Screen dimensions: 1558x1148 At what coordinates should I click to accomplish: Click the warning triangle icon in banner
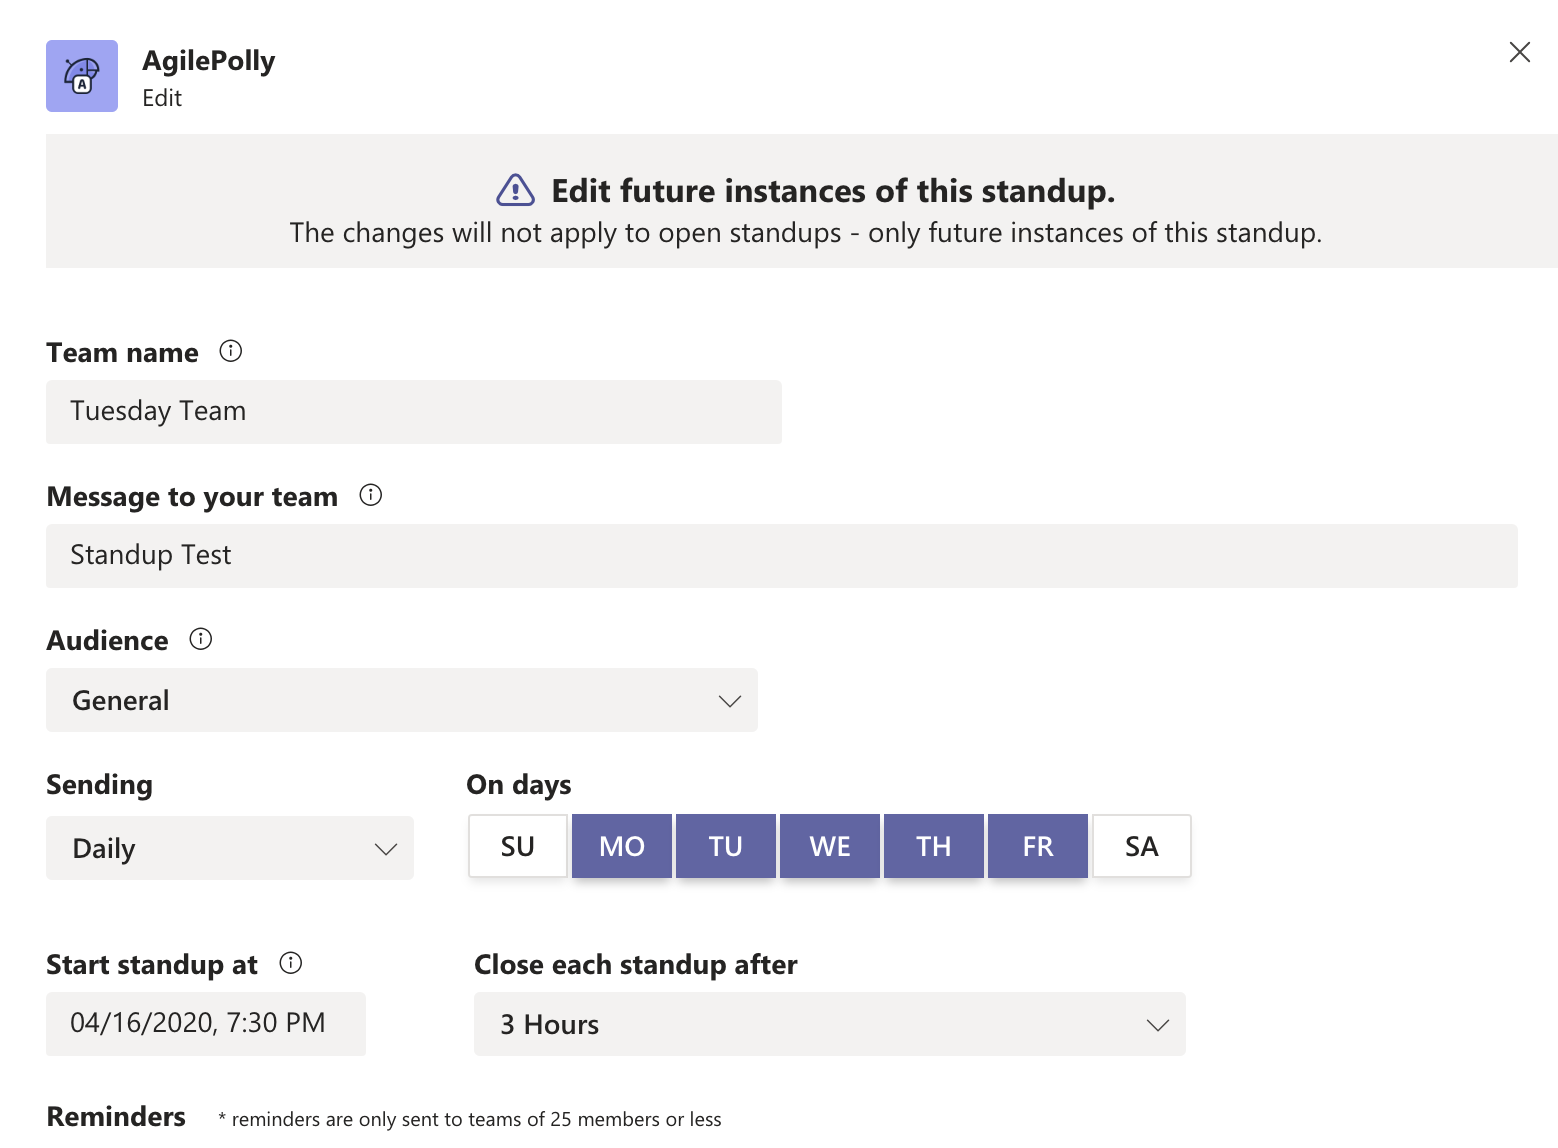tap(516, 190)
